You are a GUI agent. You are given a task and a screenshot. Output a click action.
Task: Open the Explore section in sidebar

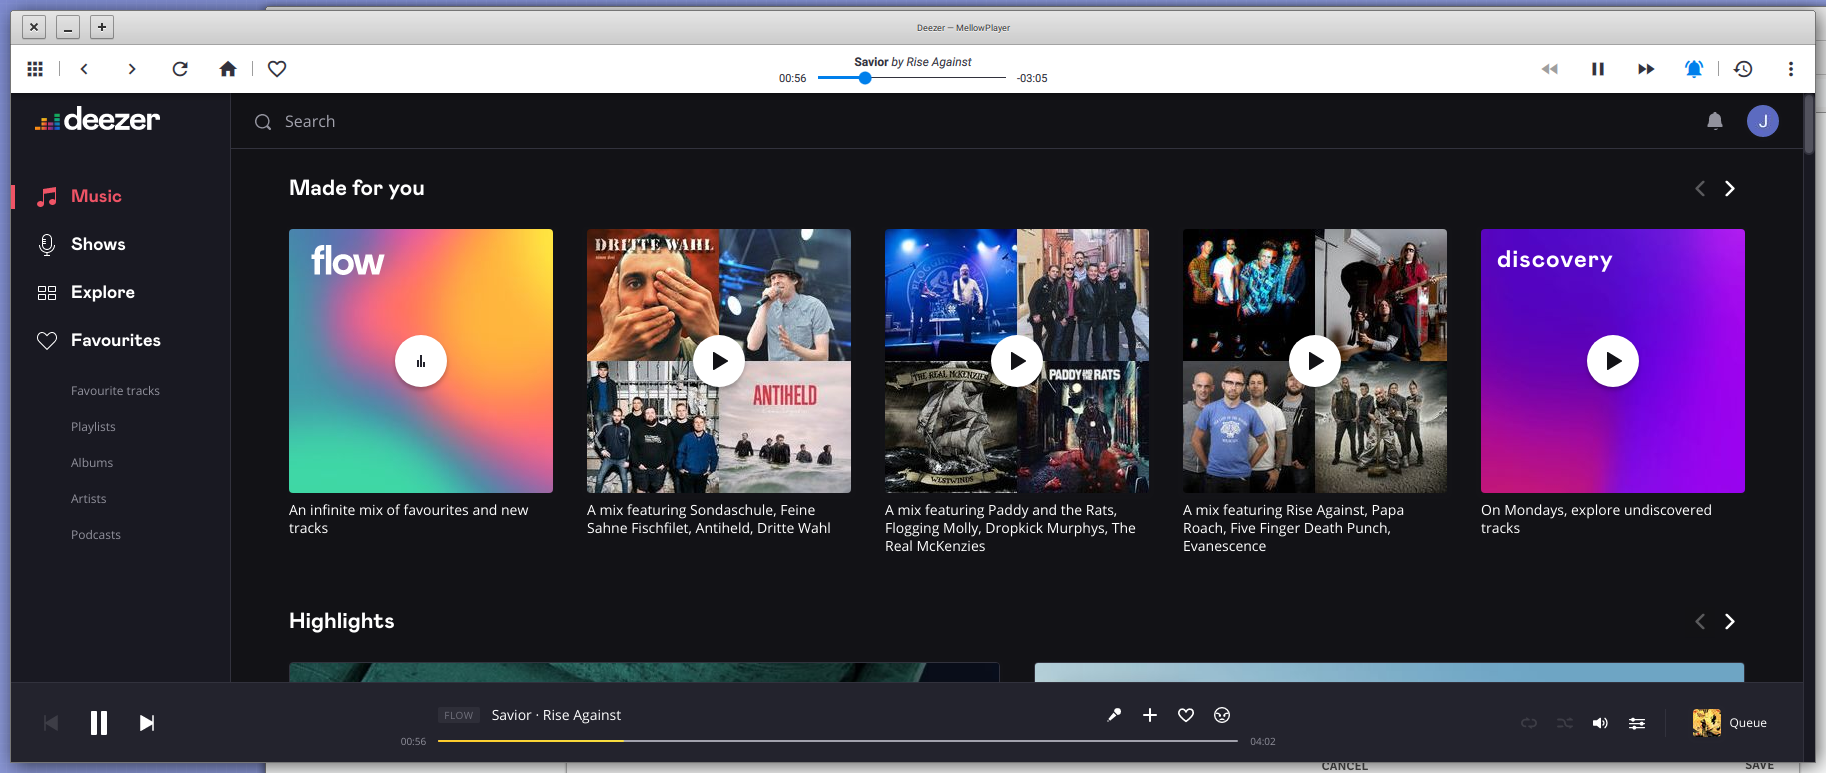tap(103, 292)
